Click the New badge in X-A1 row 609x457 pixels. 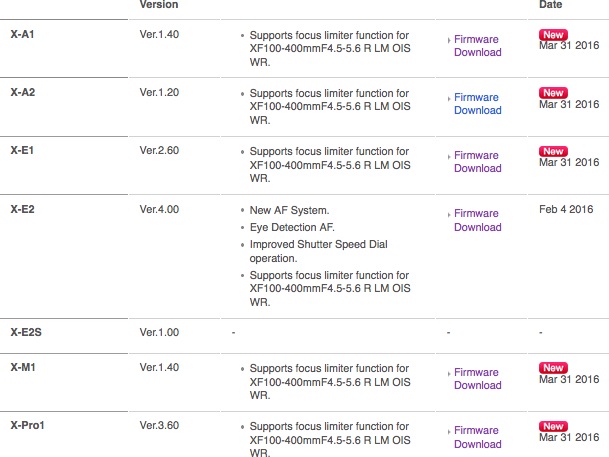pyautogui.click(x=553, y=35)
